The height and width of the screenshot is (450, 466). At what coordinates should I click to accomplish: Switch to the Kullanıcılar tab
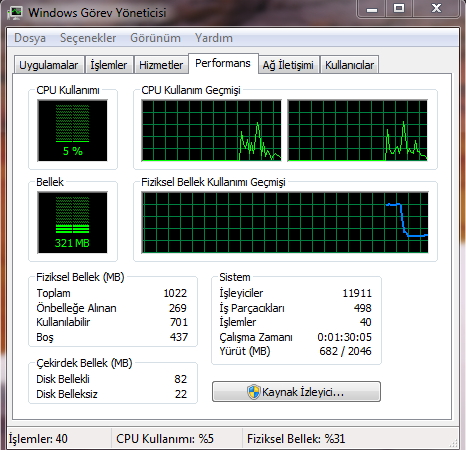(349, 65)
